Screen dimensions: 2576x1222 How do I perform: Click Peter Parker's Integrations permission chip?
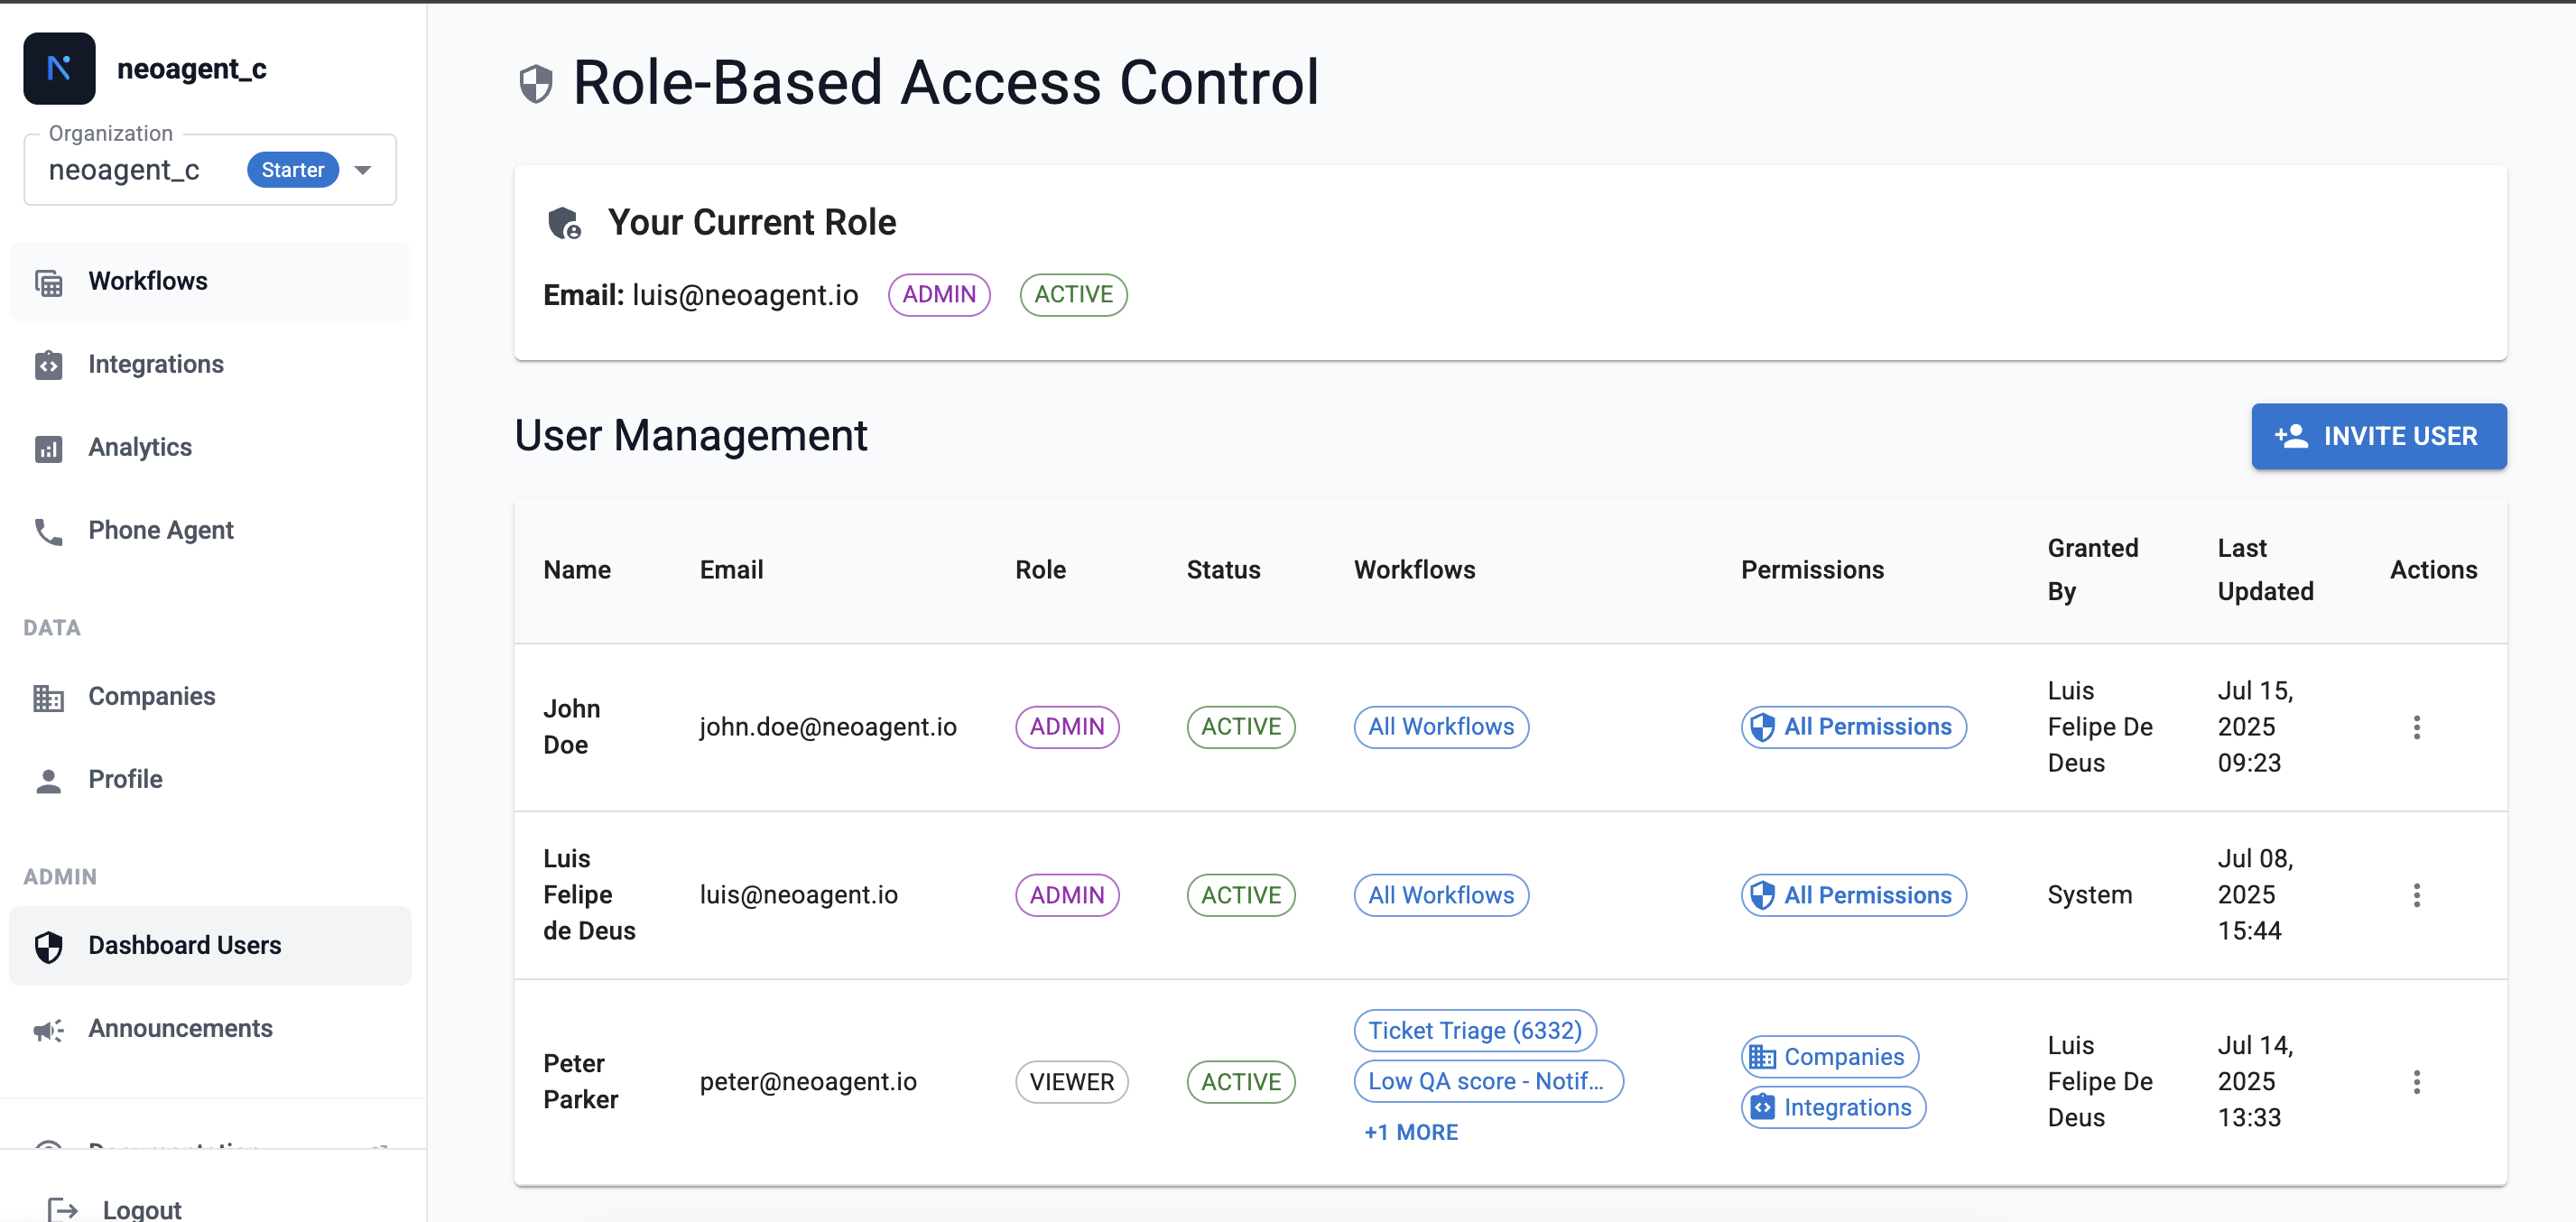click(1833, 1107)
